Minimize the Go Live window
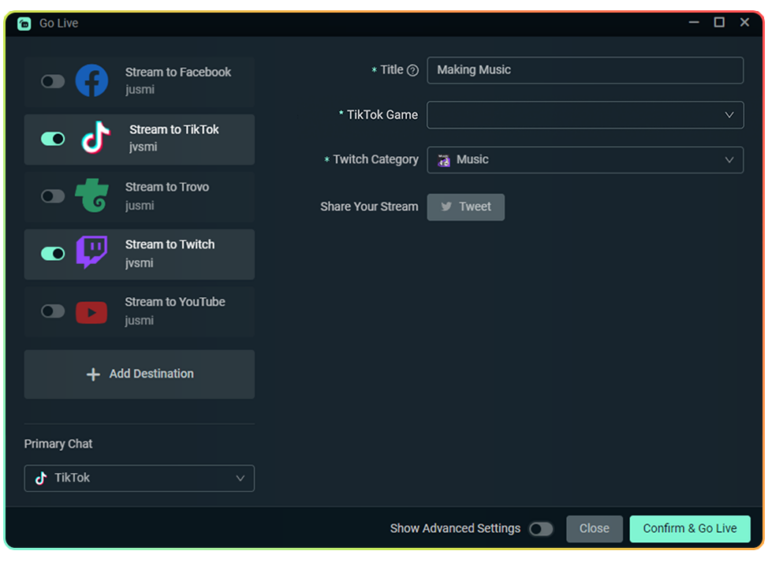The height and width of the screenshot is (562, 768). tap(694, 23)
